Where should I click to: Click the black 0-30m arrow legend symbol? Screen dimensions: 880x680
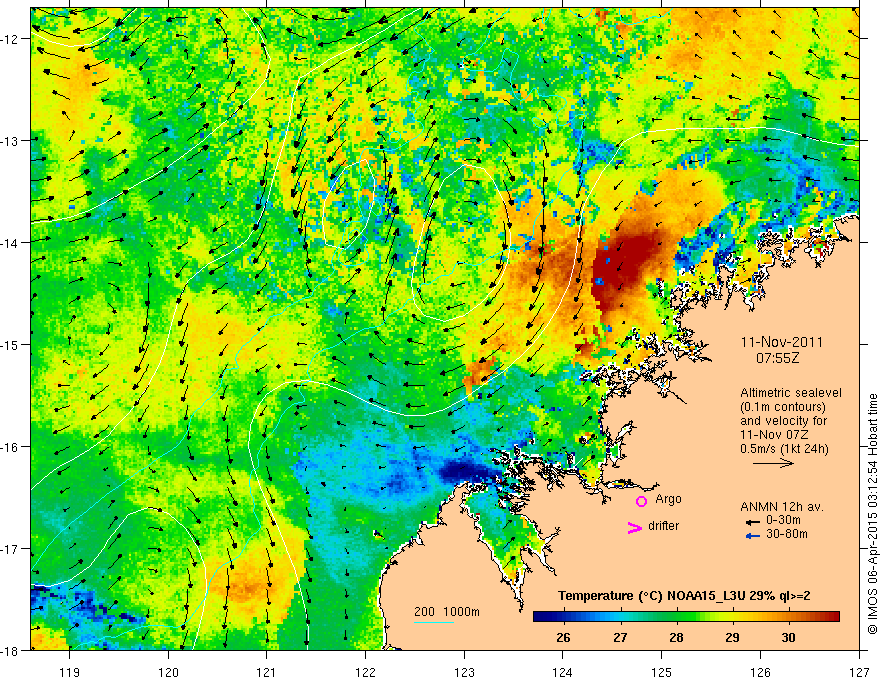click(753, 522)
